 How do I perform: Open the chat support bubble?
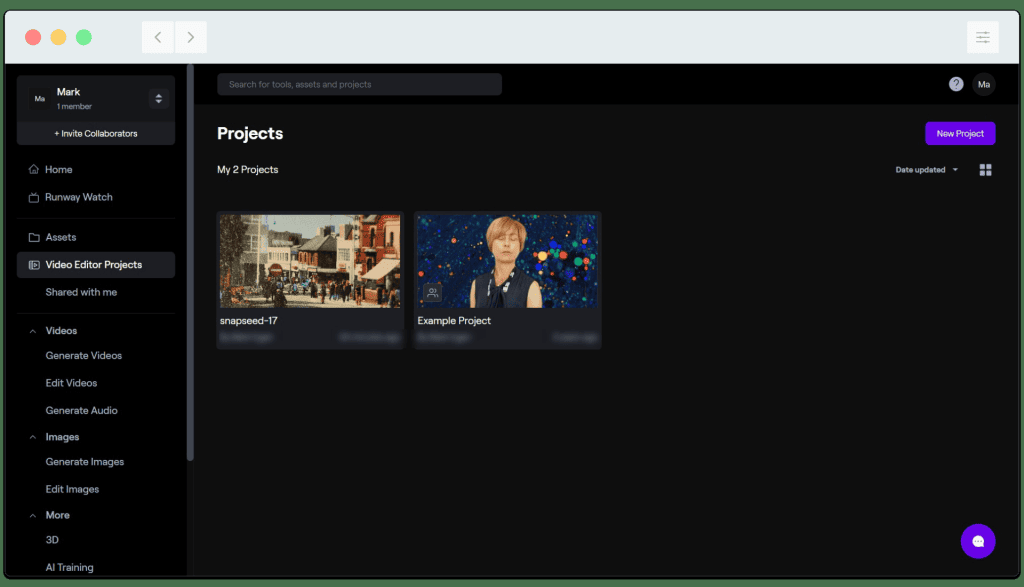coord(978,541)
